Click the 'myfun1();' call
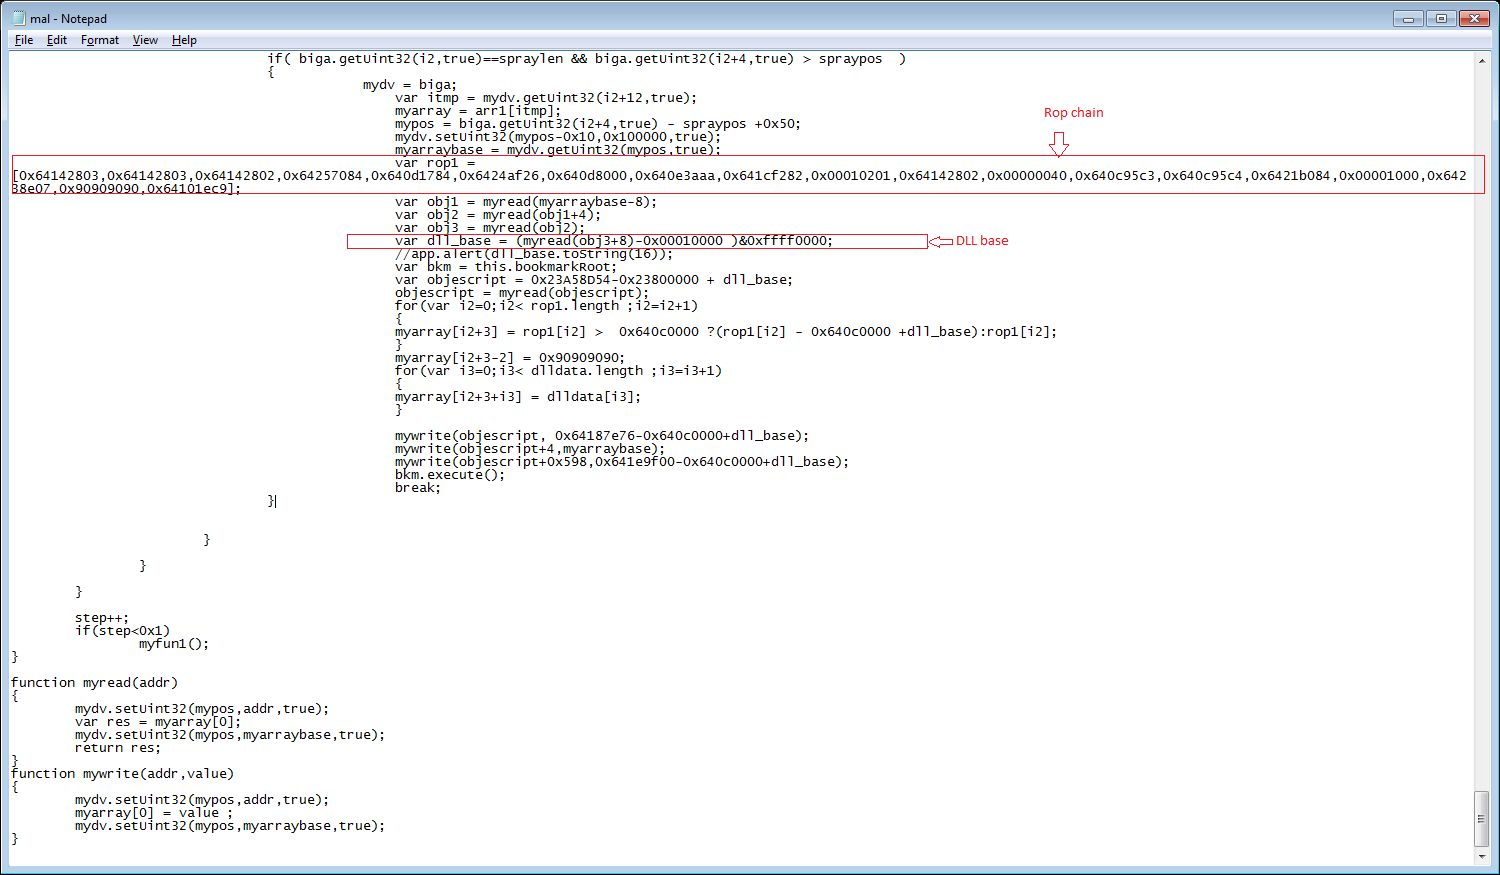This screenshot has height=875, width=1500. point(174,644)
